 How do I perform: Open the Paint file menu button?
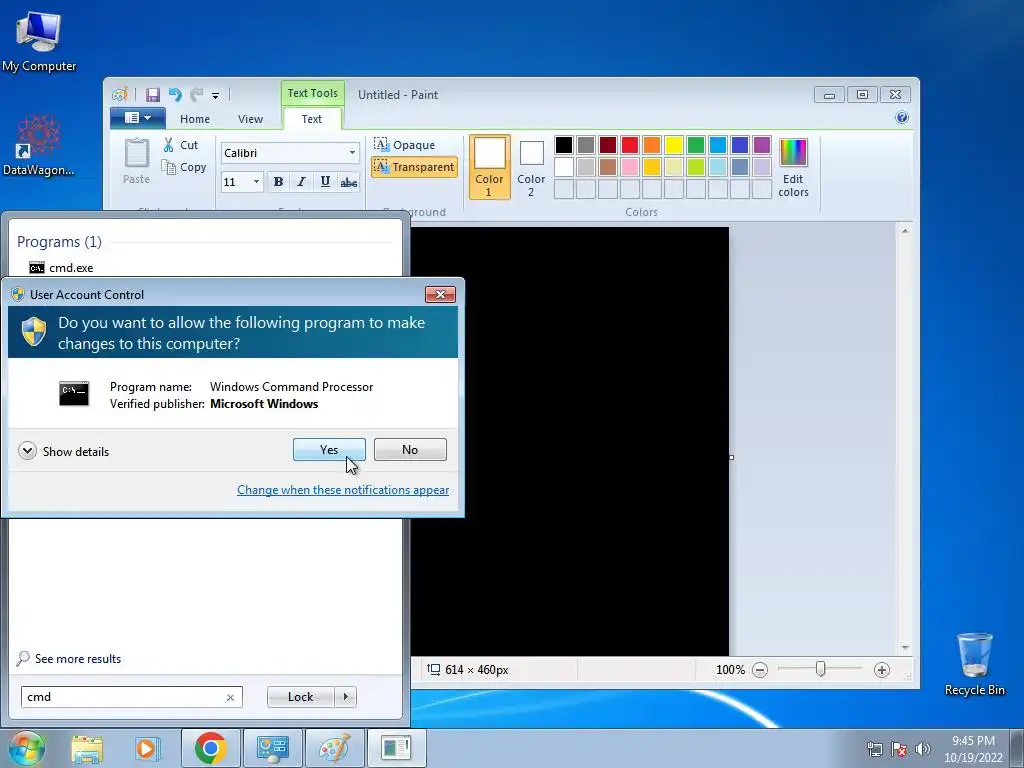[x=137, y=118]
